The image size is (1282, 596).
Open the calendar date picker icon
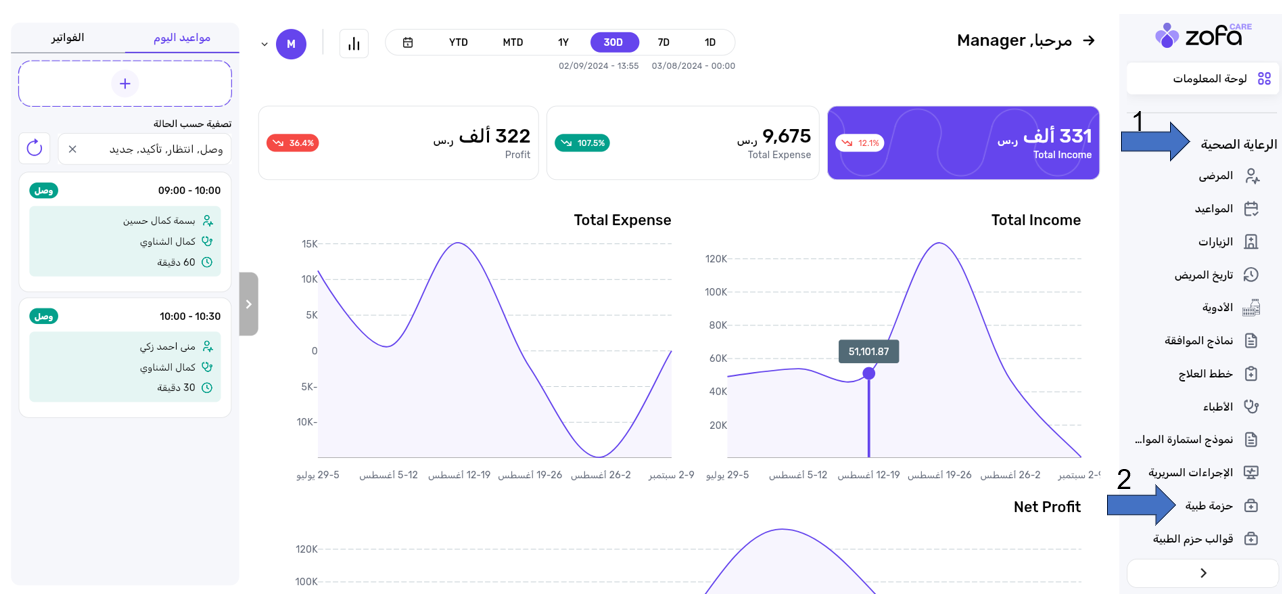408,43
